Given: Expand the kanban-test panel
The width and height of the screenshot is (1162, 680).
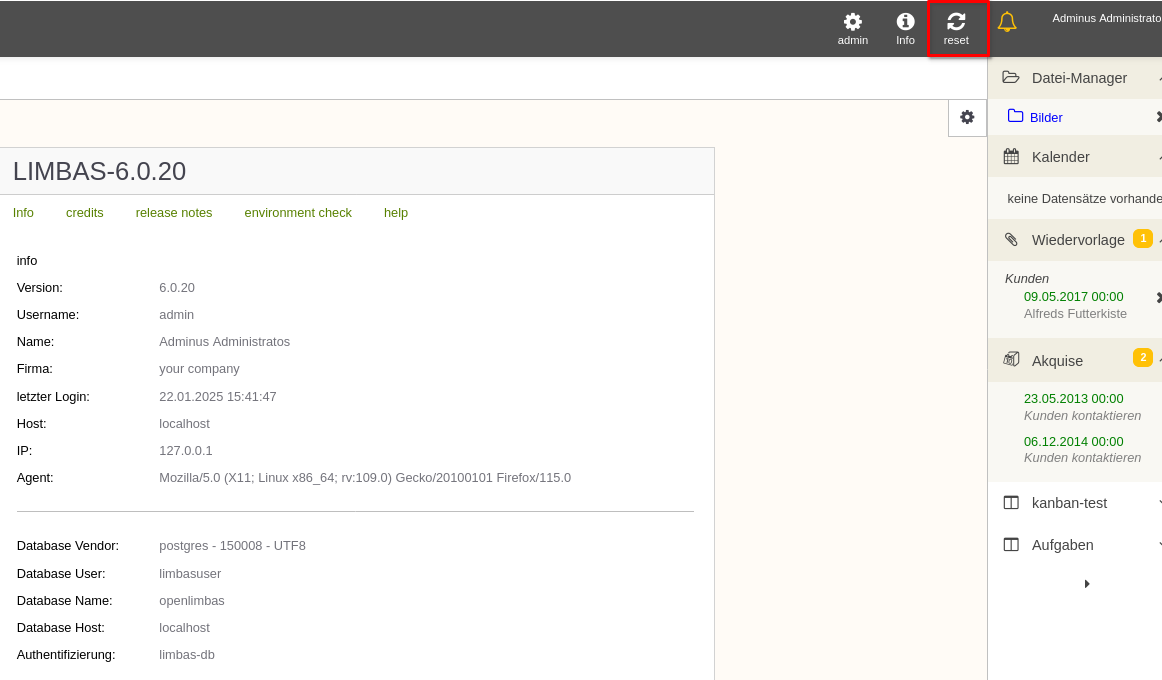Looking at the screenshot, I should [1075, 503].
